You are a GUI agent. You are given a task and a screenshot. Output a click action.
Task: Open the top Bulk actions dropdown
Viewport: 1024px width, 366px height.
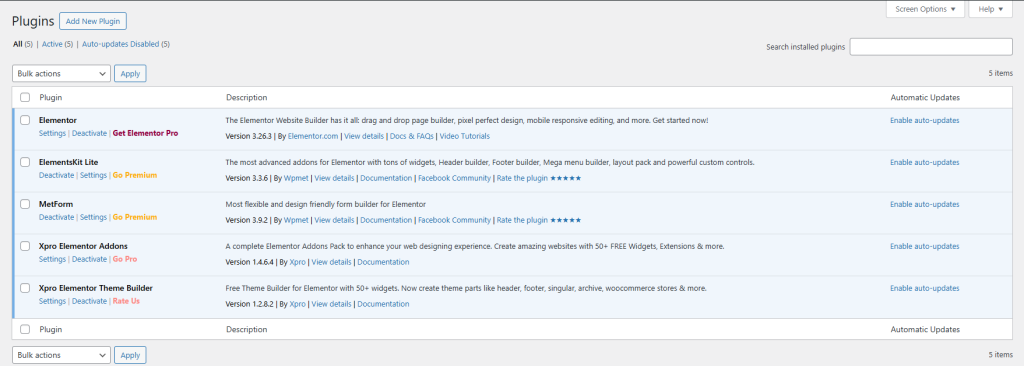point(61,73)
